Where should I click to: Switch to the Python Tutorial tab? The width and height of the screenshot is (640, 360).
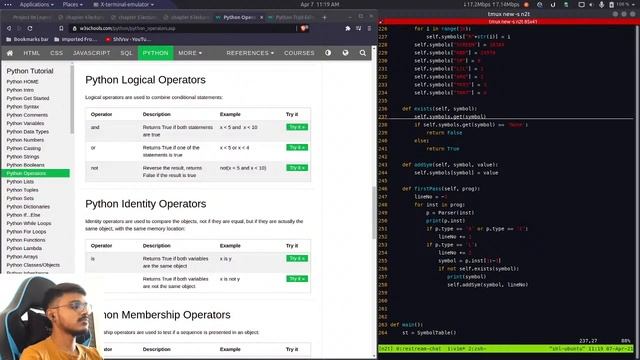(291, 18)
